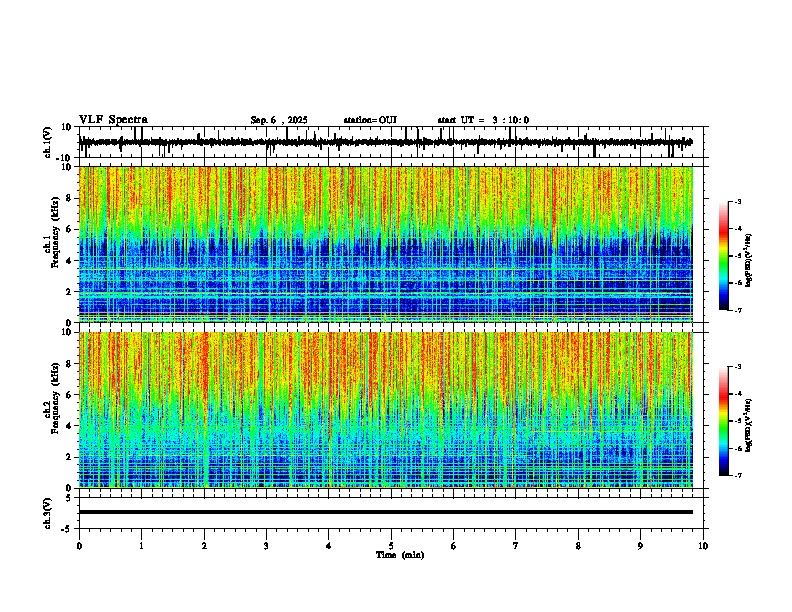Click the black ch.3 voltage trace line
792x612 pixels.
[x=385, y=512]
